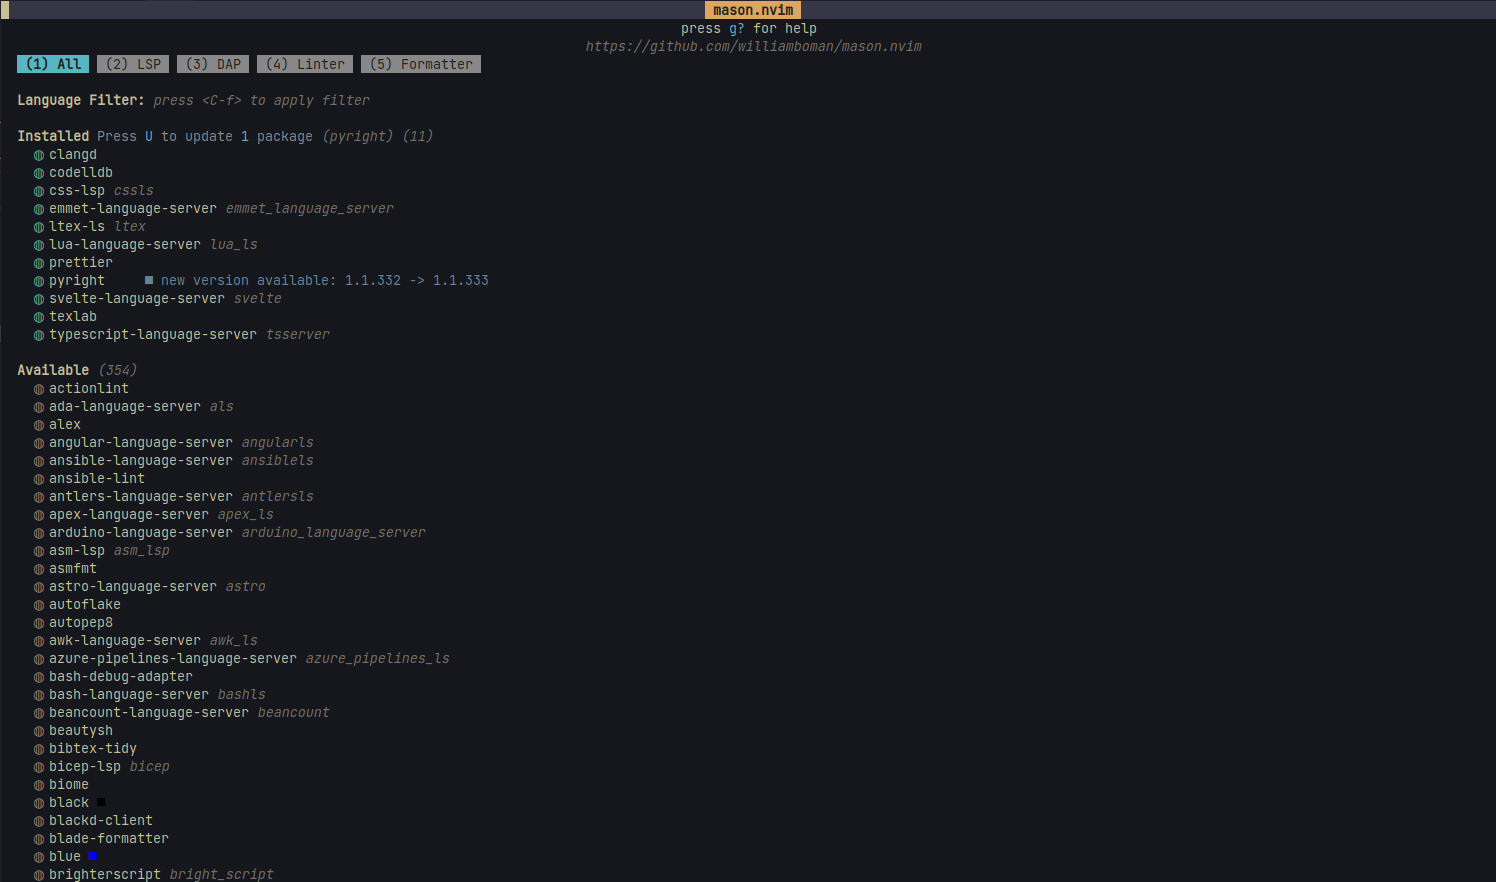
Task: Click the package icon beside css-lsp
Action: [x=39, y=191]
